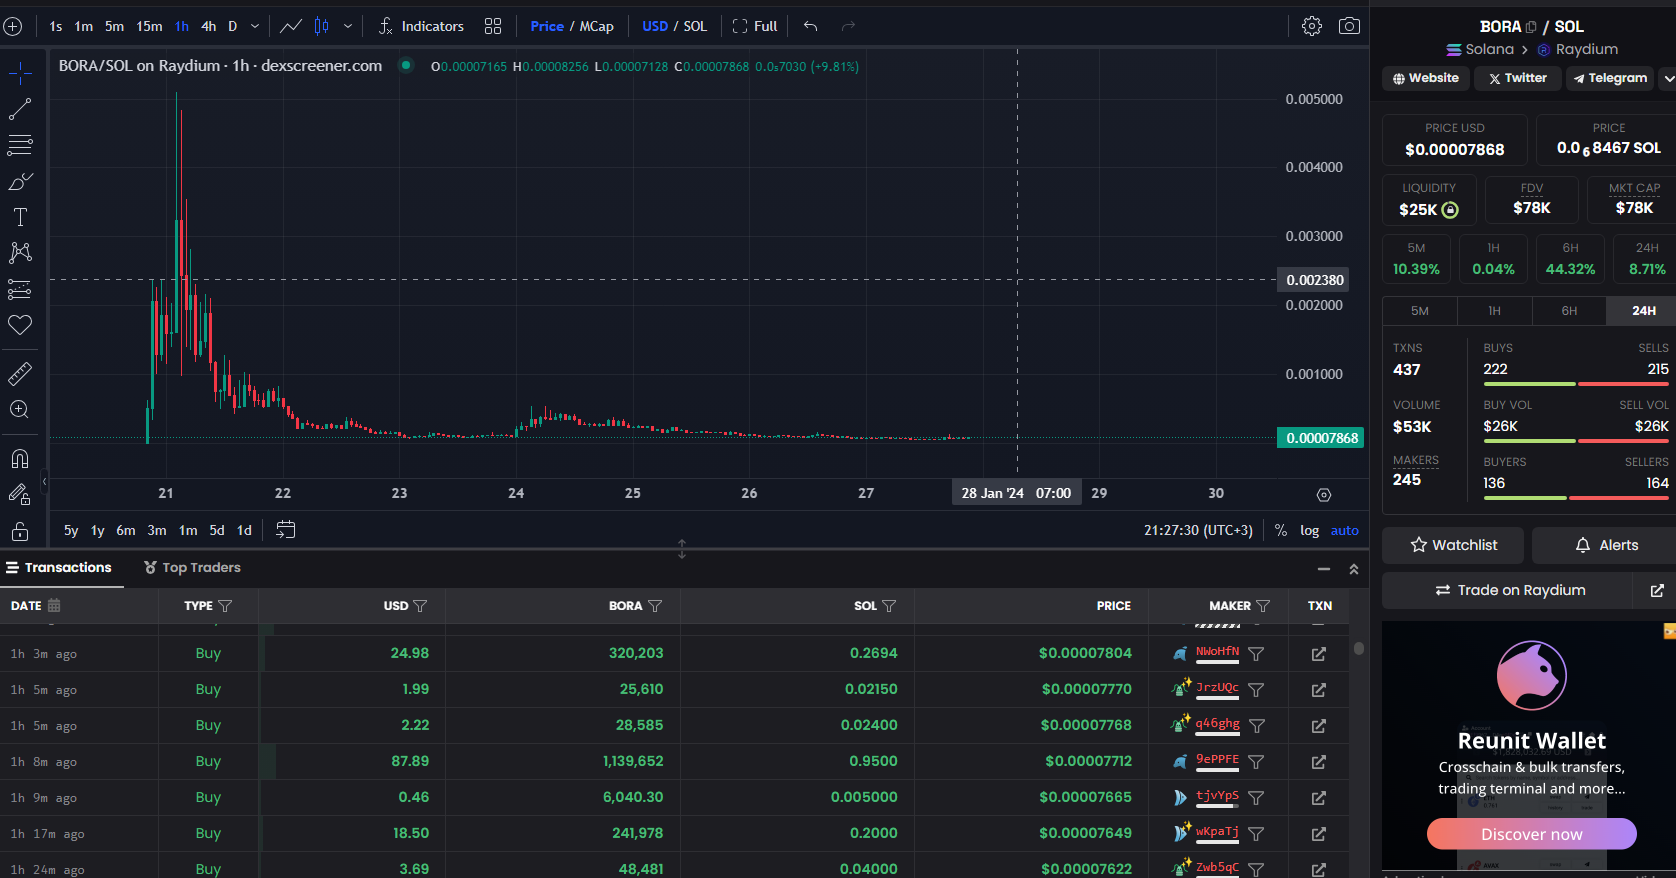1676x878 pixels.
Task: Select the 15m chart timeframe
Action: tap(150, 27)
